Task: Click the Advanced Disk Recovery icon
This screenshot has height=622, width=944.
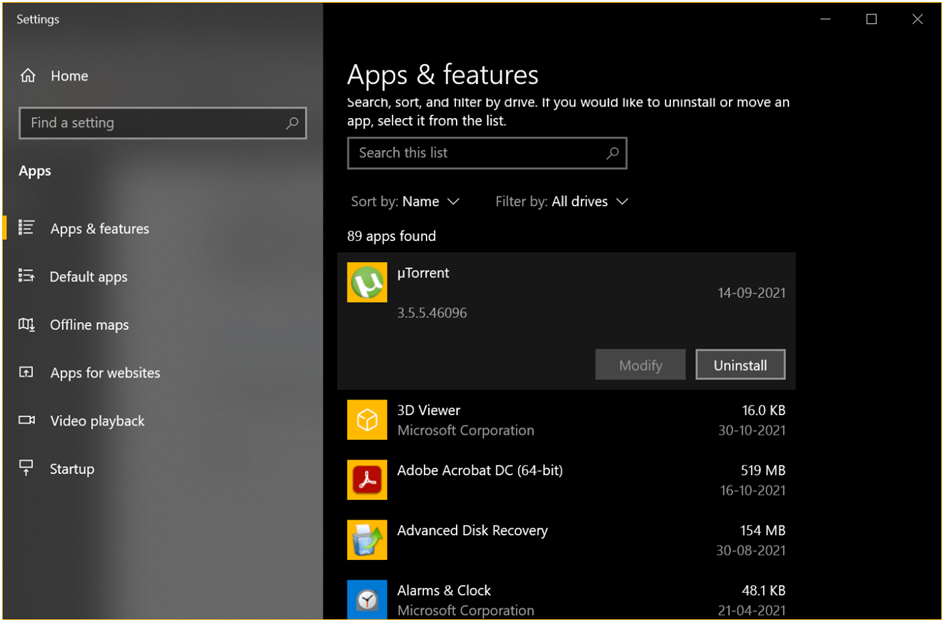Action: click(x=367, y=540)
